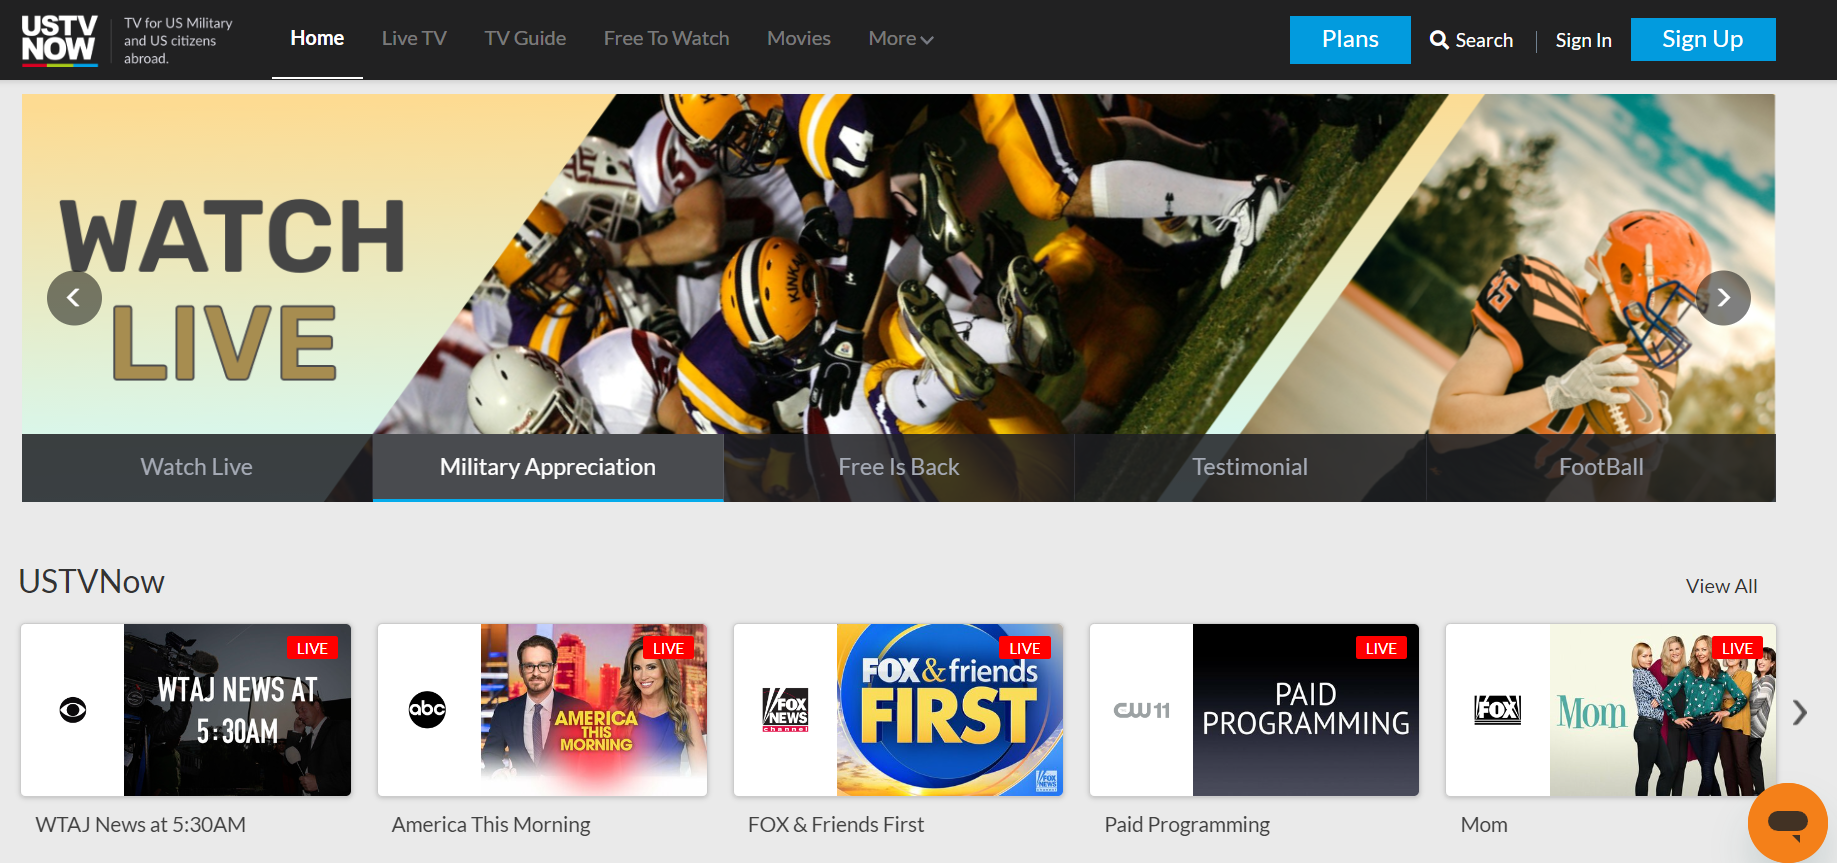Click the Sign Up button

tap(1703, 40)
